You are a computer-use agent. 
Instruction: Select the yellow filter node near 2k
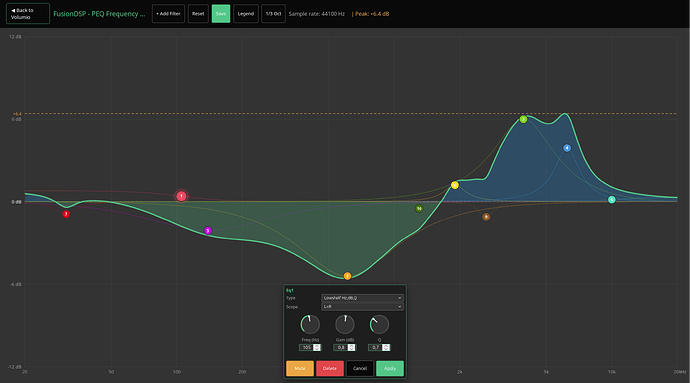click(x=455, y=185)
